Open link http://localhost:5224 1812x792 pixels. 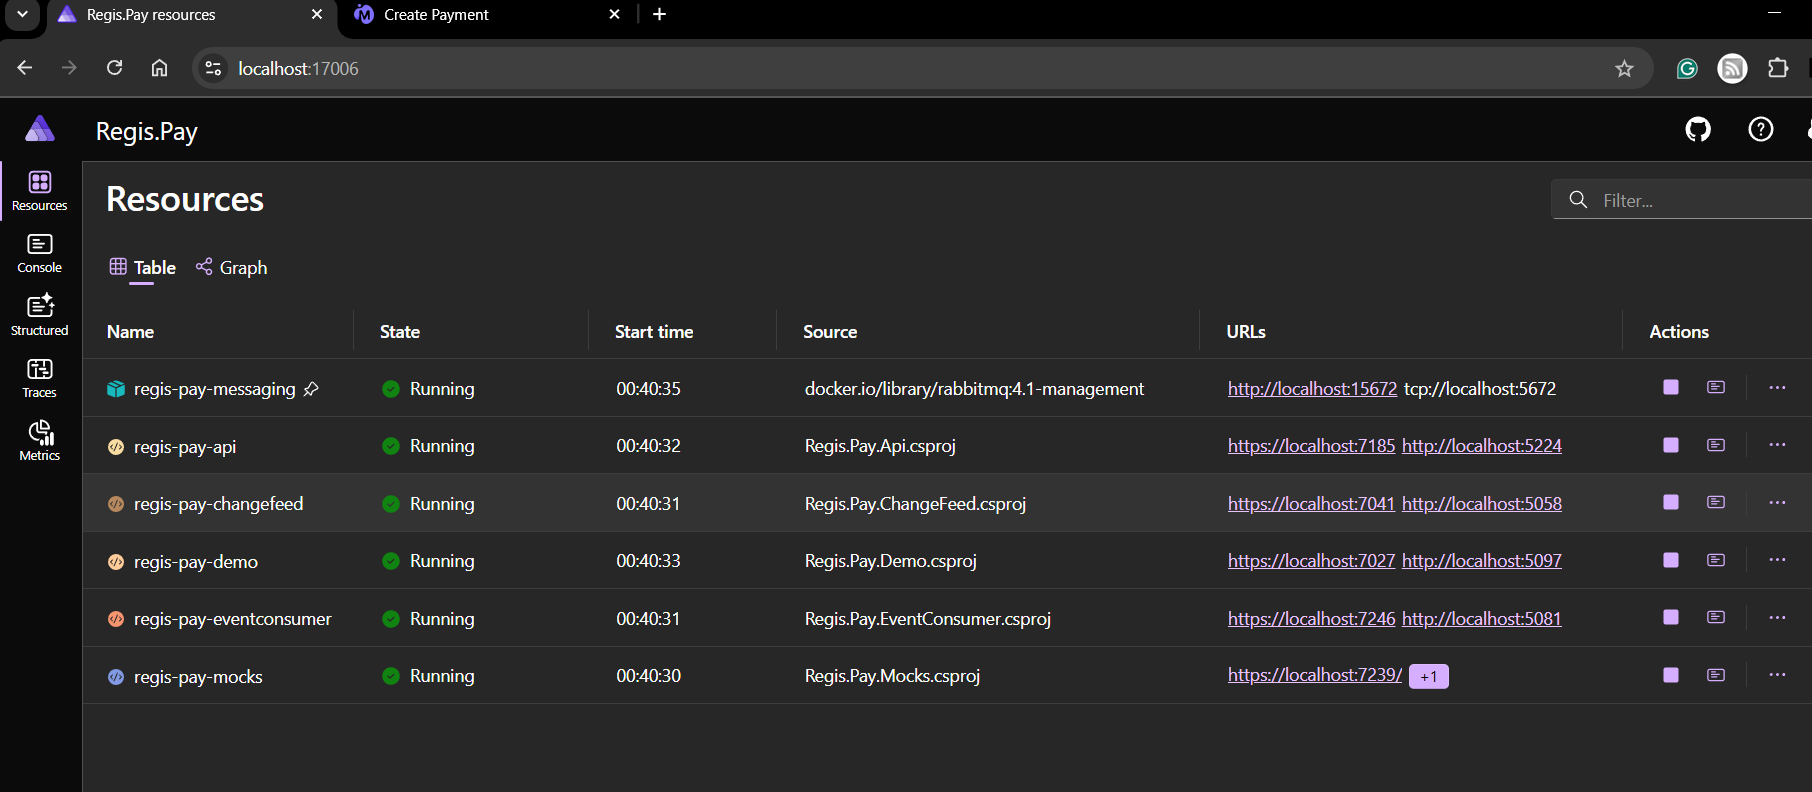pos(1482,446)
